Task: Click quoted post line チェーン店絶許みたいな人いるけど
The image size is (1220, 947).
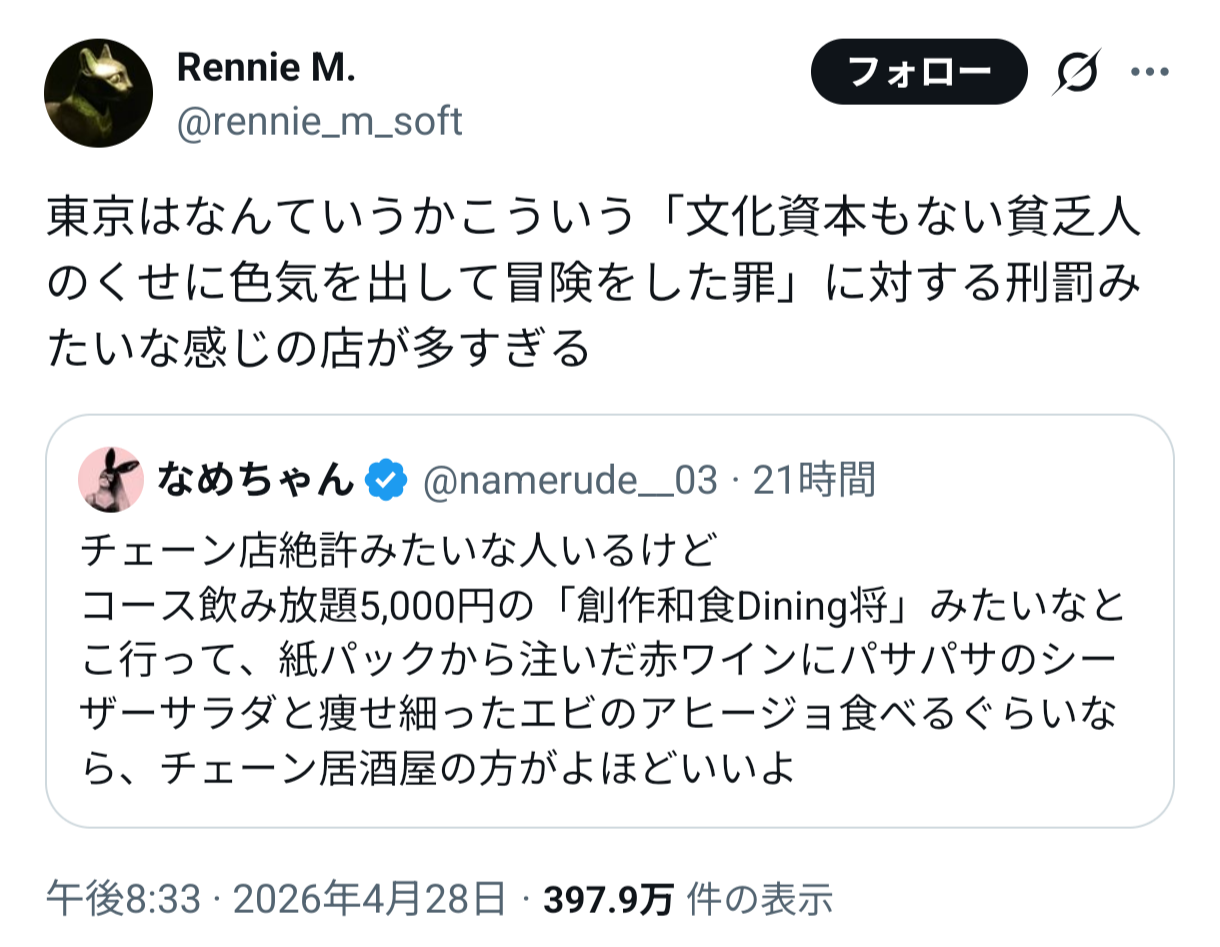Action: [398, 551]
